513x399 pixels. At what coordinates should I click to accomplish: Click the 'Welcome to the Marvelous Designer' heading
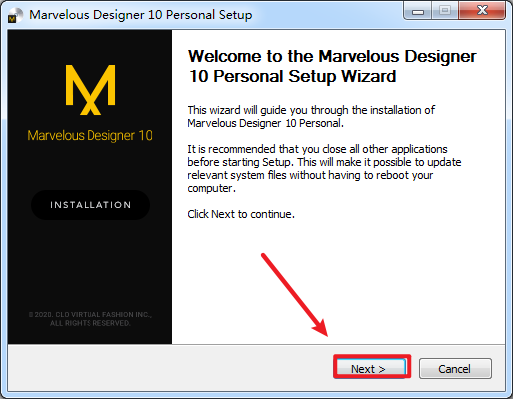(332, 66)
